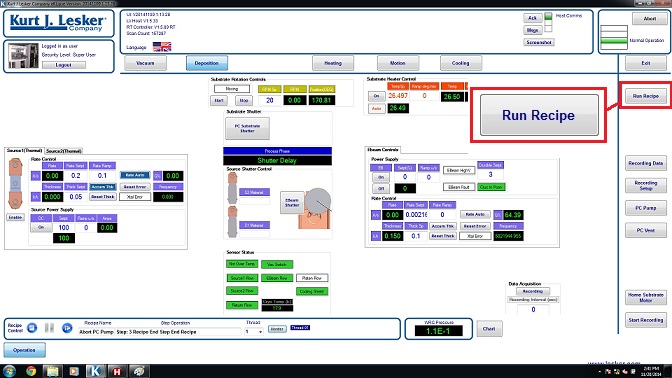Click the Ebeam crucible shutter graphic
672x378 pixels.
click(x=315, y=208)
